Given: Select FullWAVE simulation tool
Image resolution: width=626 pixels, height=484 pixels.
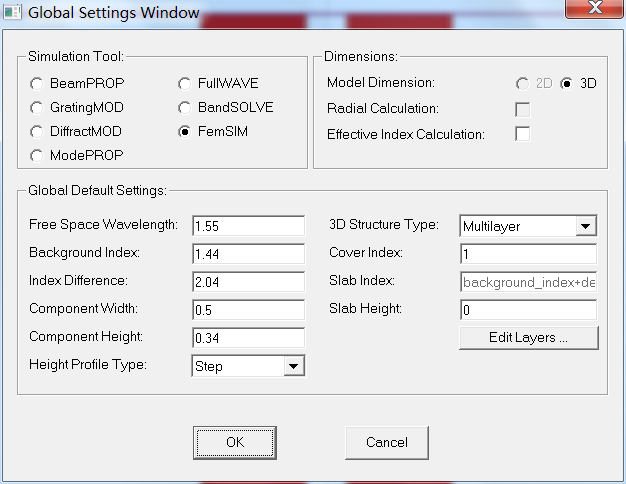Looking at the screenshot, I should coord(184,83).
